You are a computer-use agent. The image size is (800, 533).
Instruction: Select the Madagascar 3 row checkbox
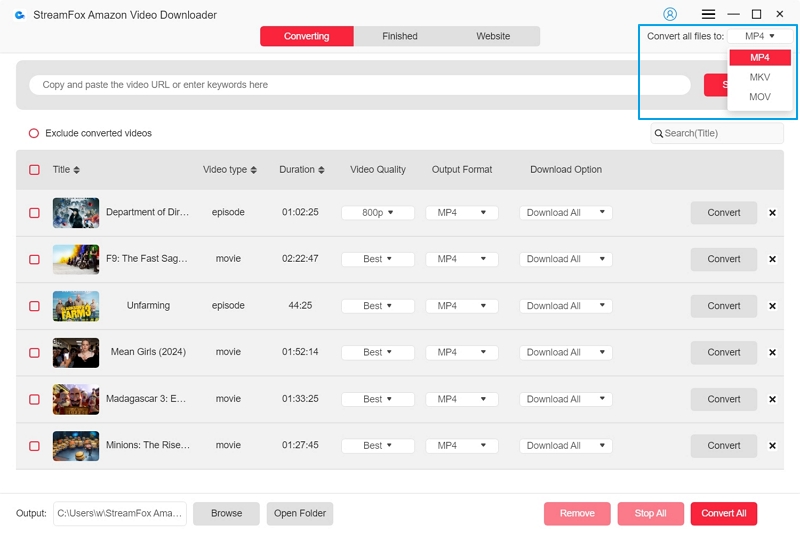[34, 399]
